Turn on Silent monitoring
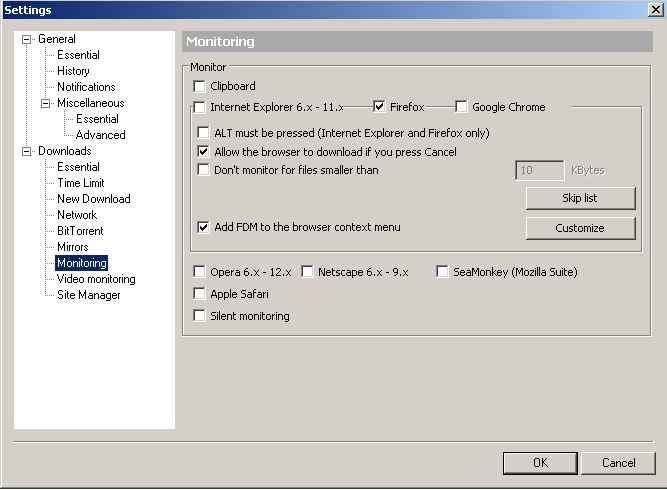 tap(199, 316)
